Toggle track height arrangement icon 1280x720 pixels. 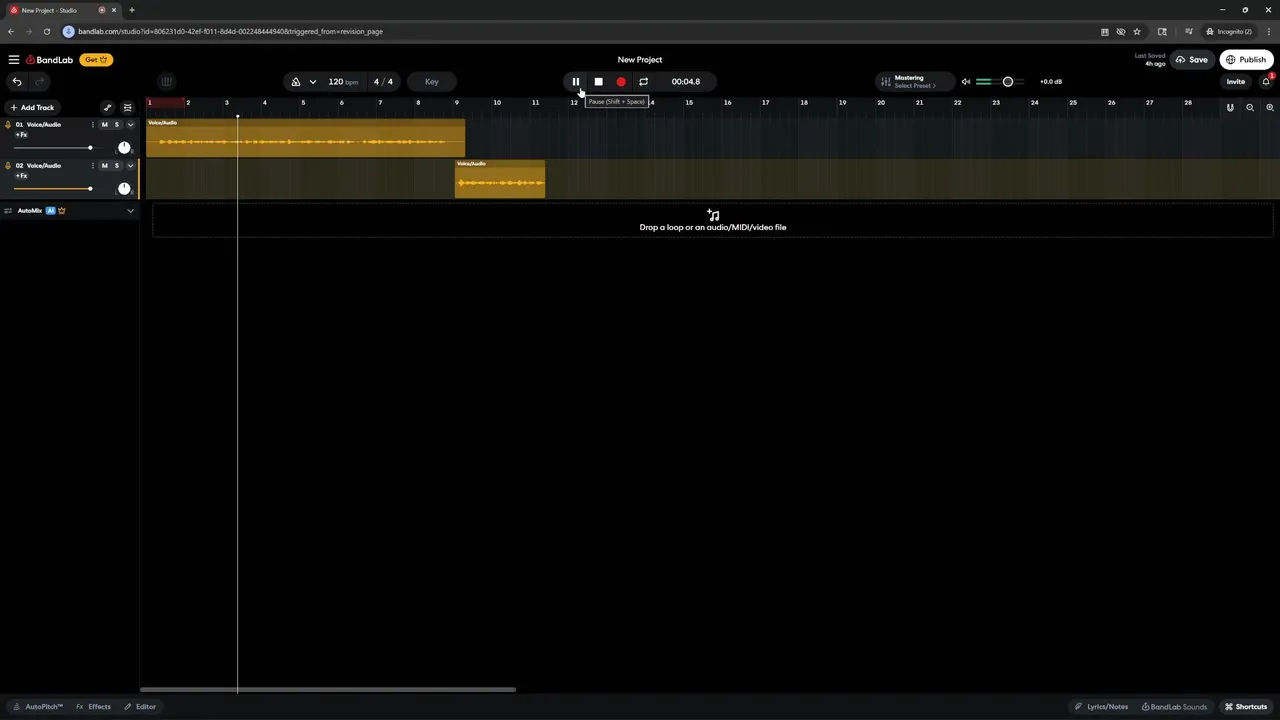pyautogui.click(x=127, y=108)
